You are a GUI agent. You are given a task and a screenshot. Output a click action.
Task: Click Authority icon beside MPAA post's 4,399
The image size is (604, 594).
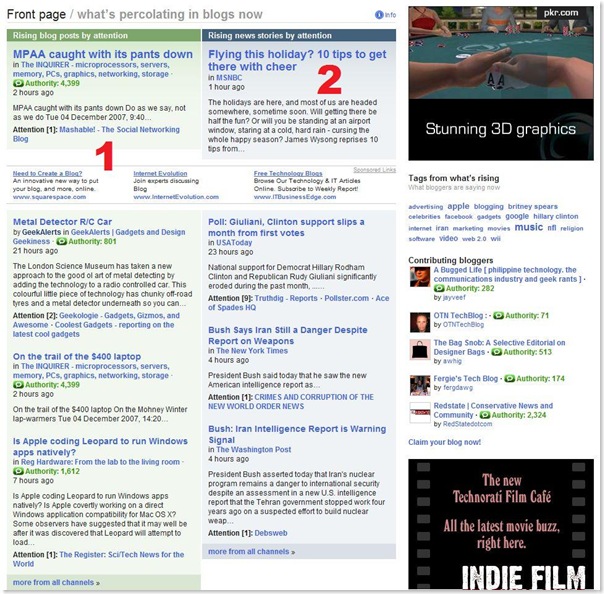[x=18, y=83]
